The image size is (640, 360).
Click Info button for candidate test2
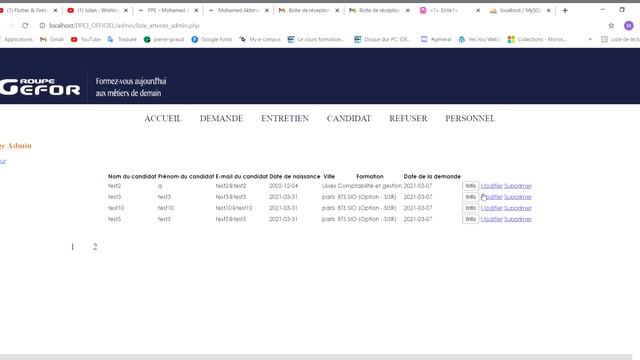[x=471, y=186]
